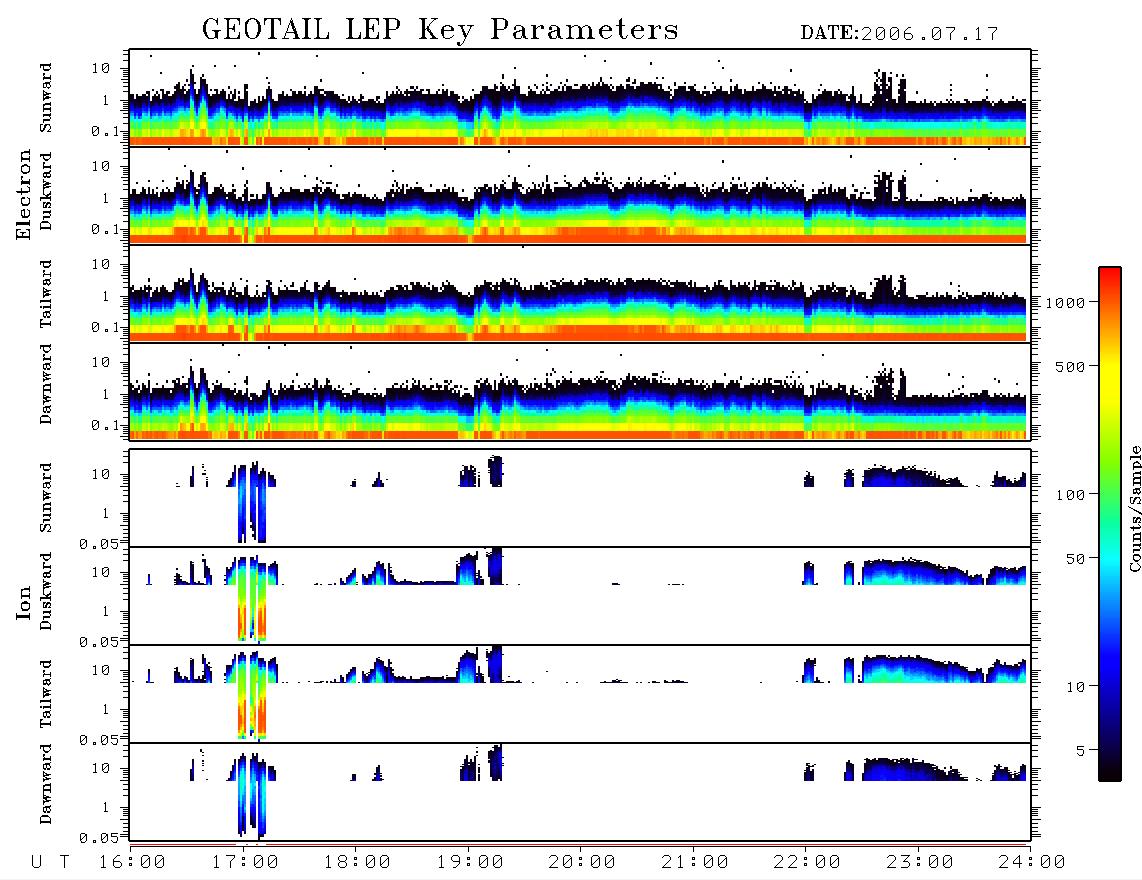Click the 17:00 ion burst in Ion Dawnward panel
The image size is (1142, 880).
[252, 795]
